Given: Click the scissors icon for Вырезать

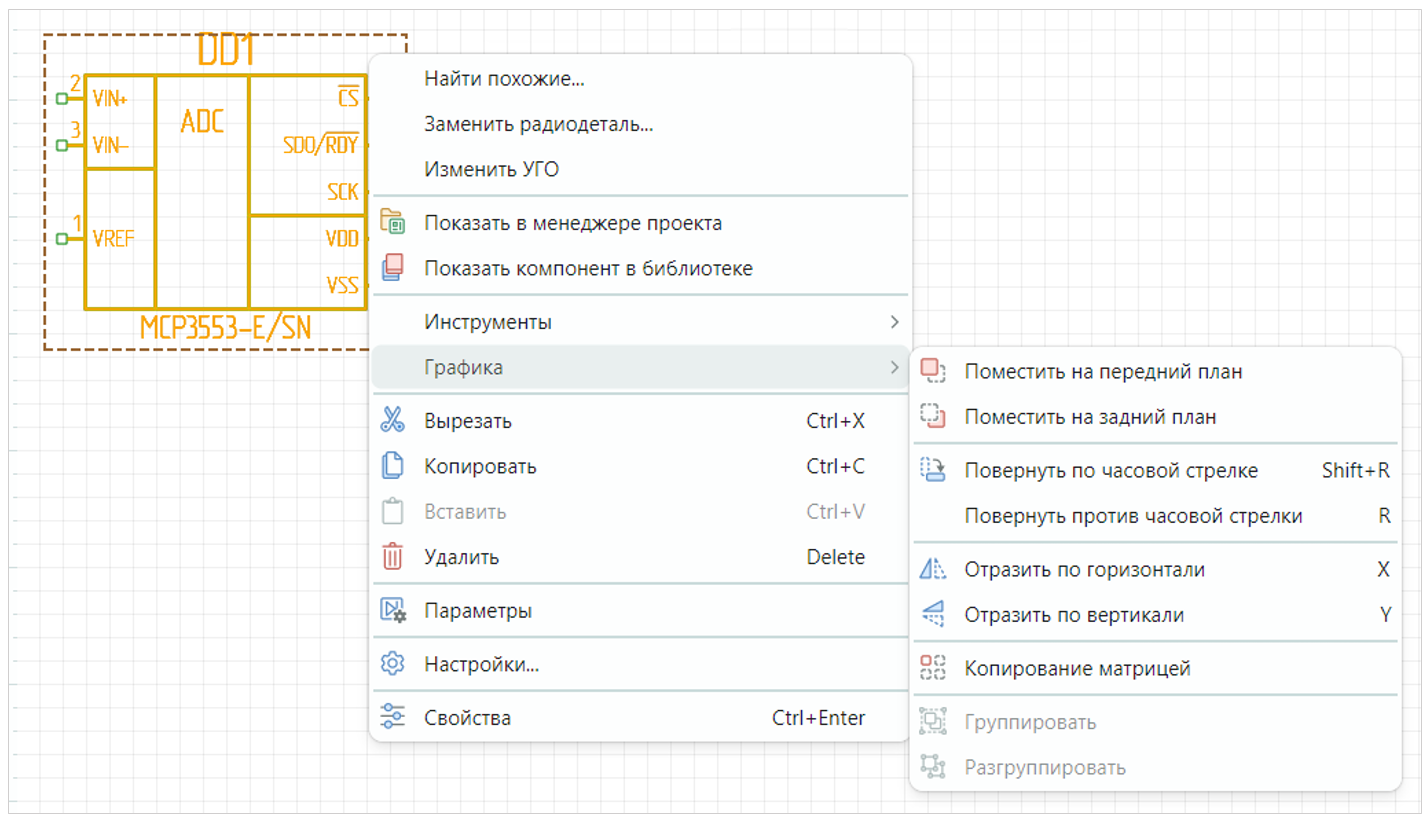Looking at the screenshot, I should (x=393, y=421).
